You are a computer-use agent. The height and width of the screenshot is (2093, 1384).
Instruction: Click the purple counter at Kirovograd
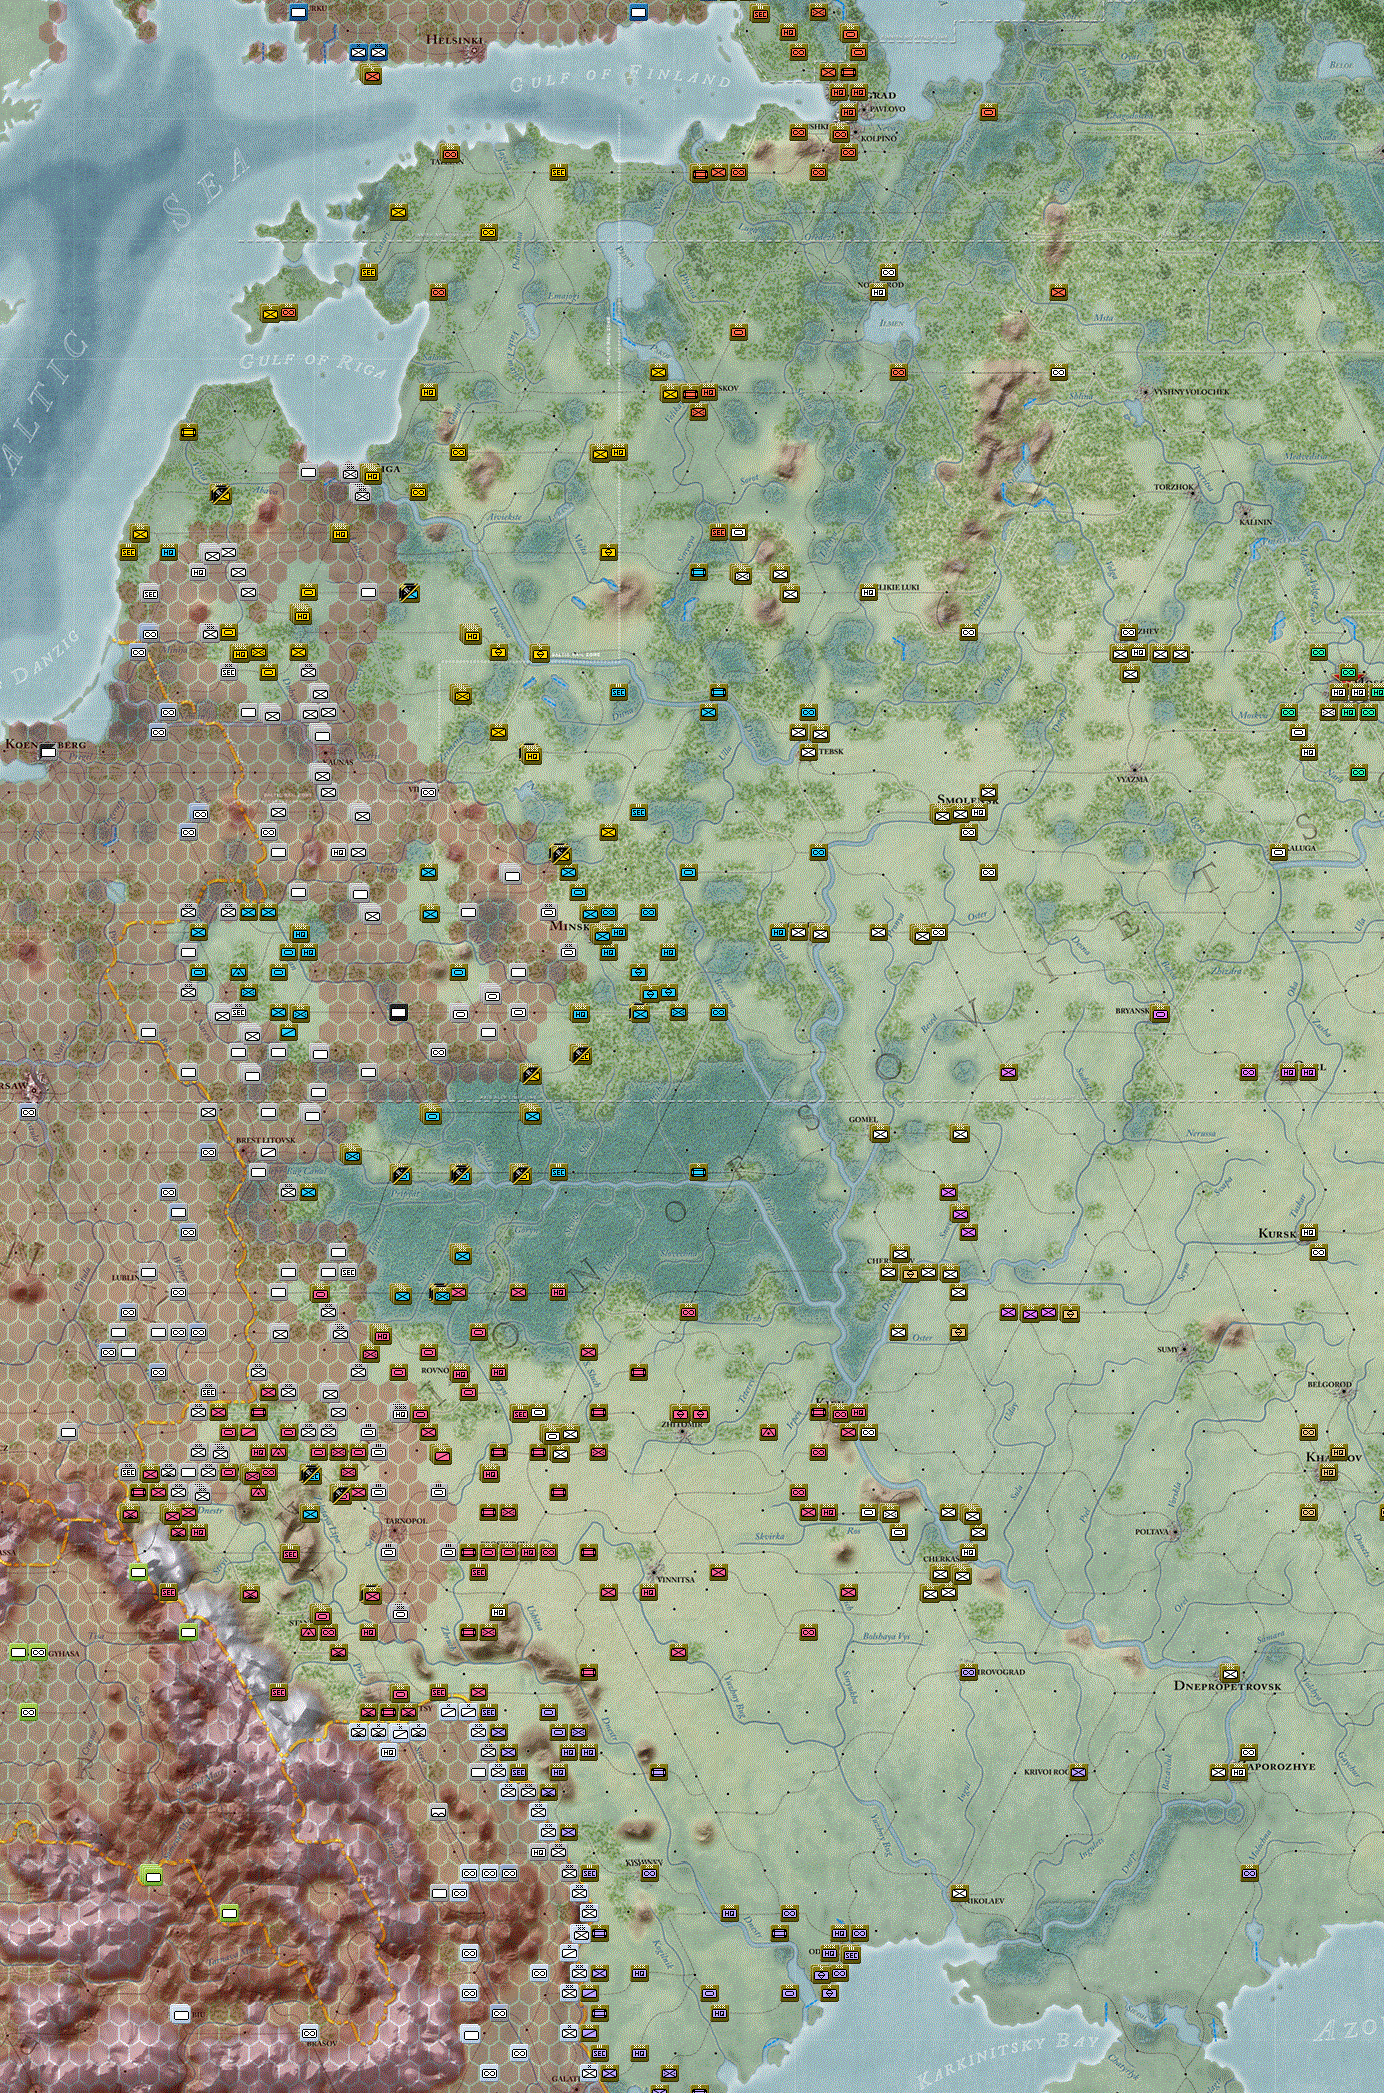[x=968, y=1672]
